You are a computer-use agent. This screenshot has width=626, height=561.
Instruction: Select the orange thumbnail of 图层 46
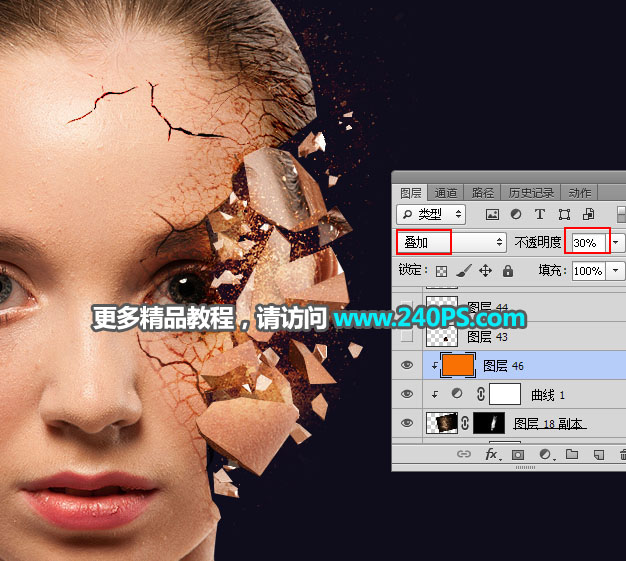coord(458,365)
